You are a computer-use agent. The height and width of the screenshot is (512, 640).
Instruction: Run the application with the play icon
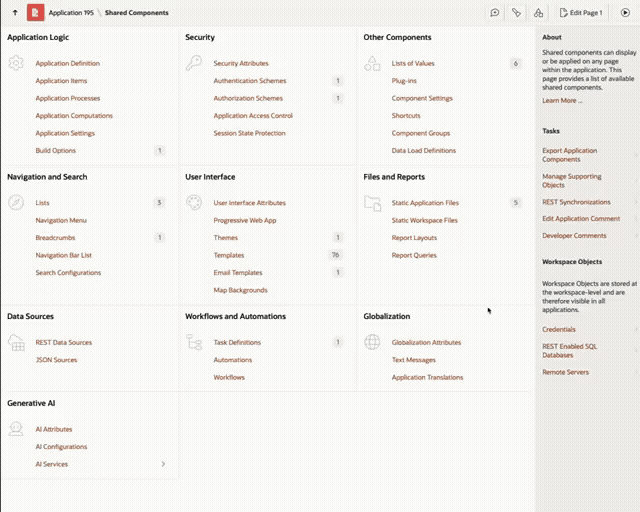click(625, 13)
